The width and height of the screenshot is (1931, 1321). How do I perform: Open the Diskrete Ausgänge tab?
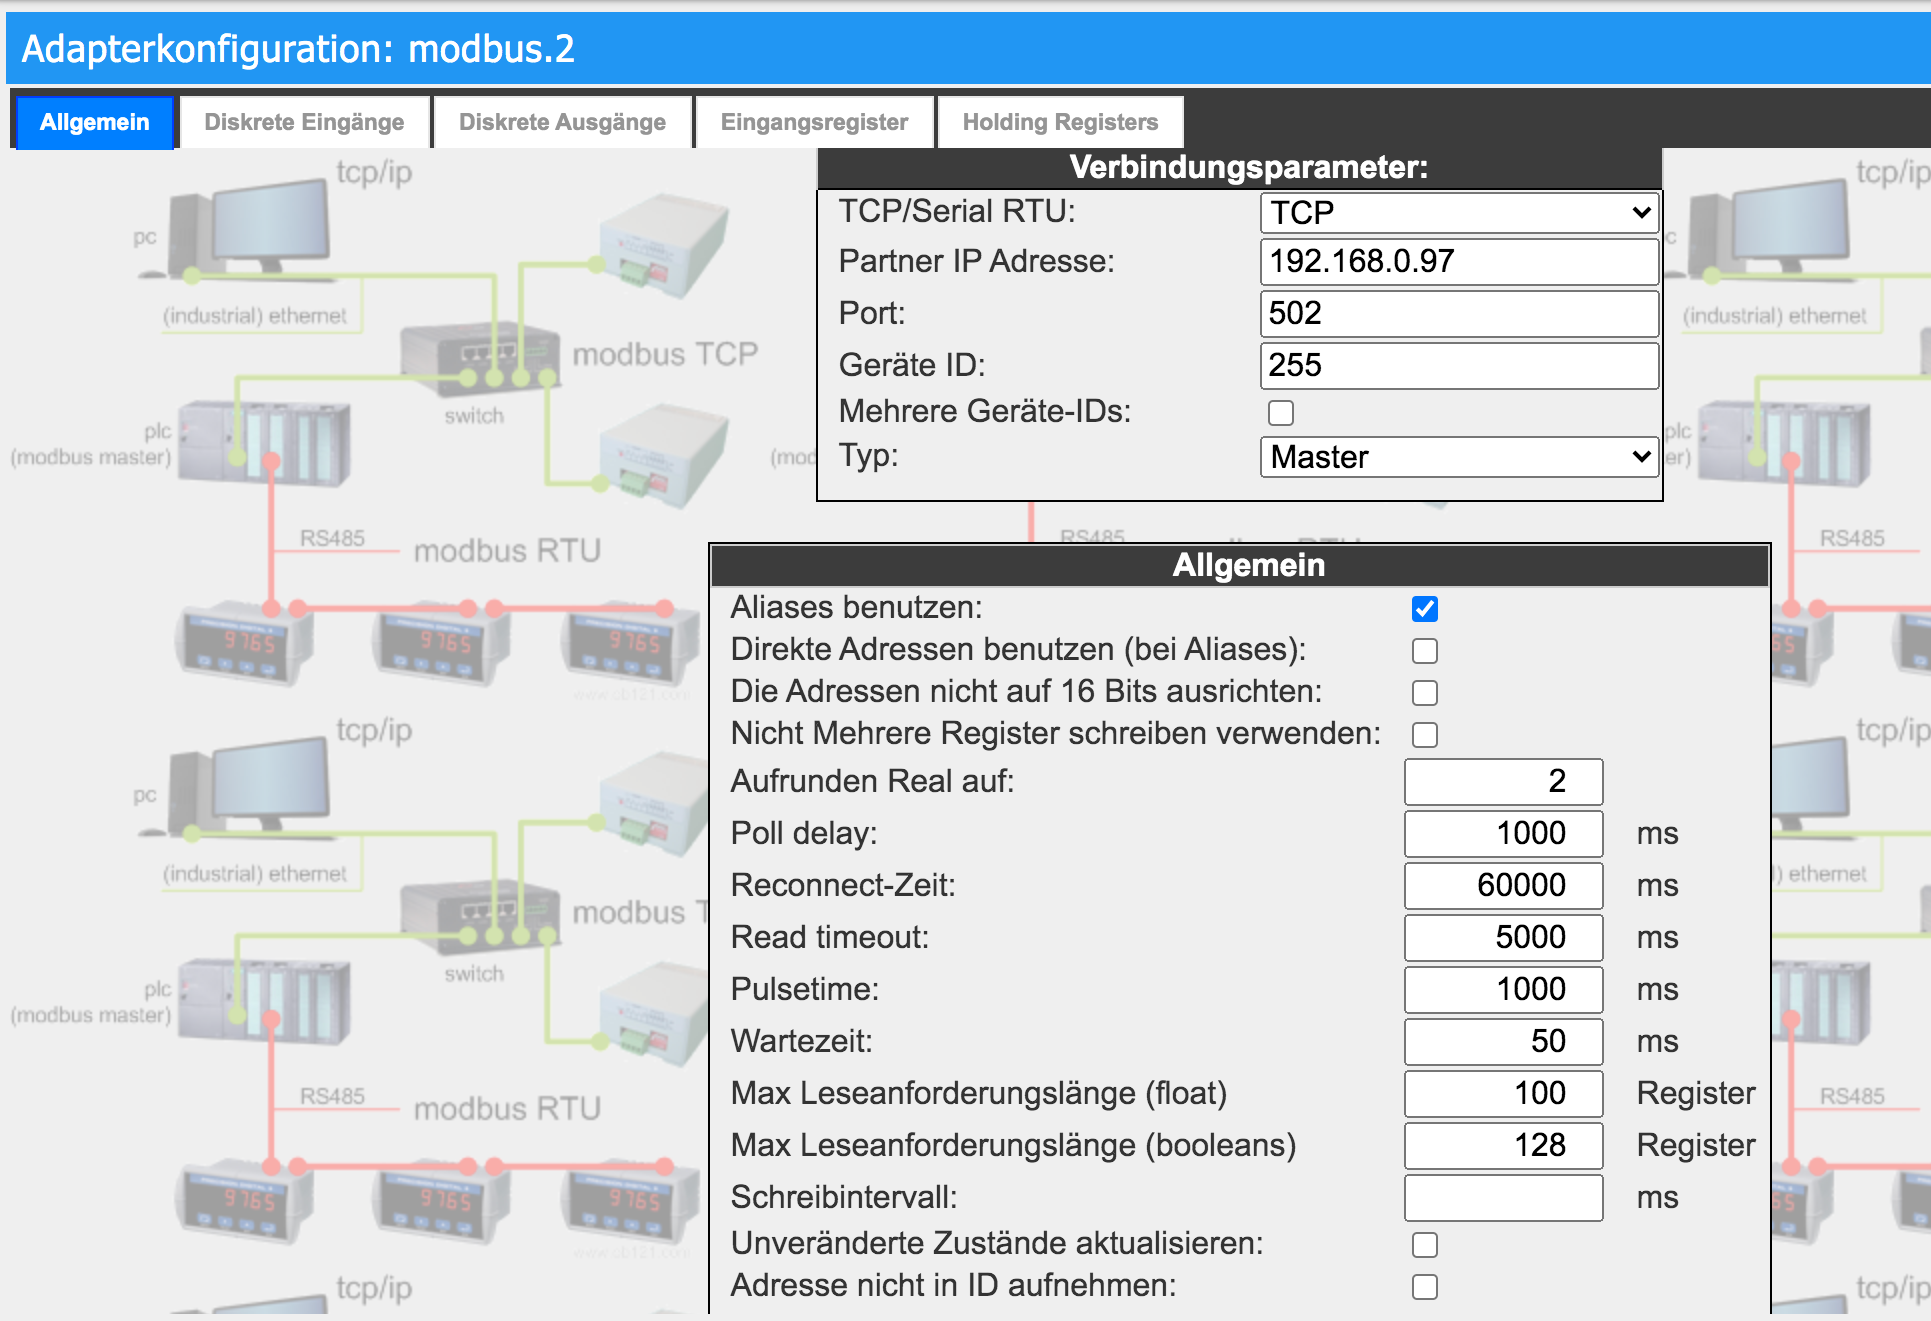pos(562,122)
